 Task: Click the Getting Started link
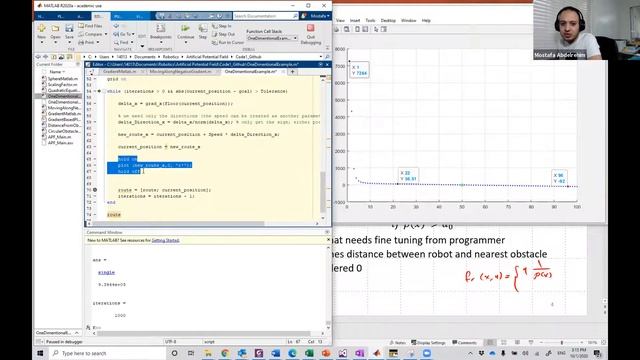165,240
